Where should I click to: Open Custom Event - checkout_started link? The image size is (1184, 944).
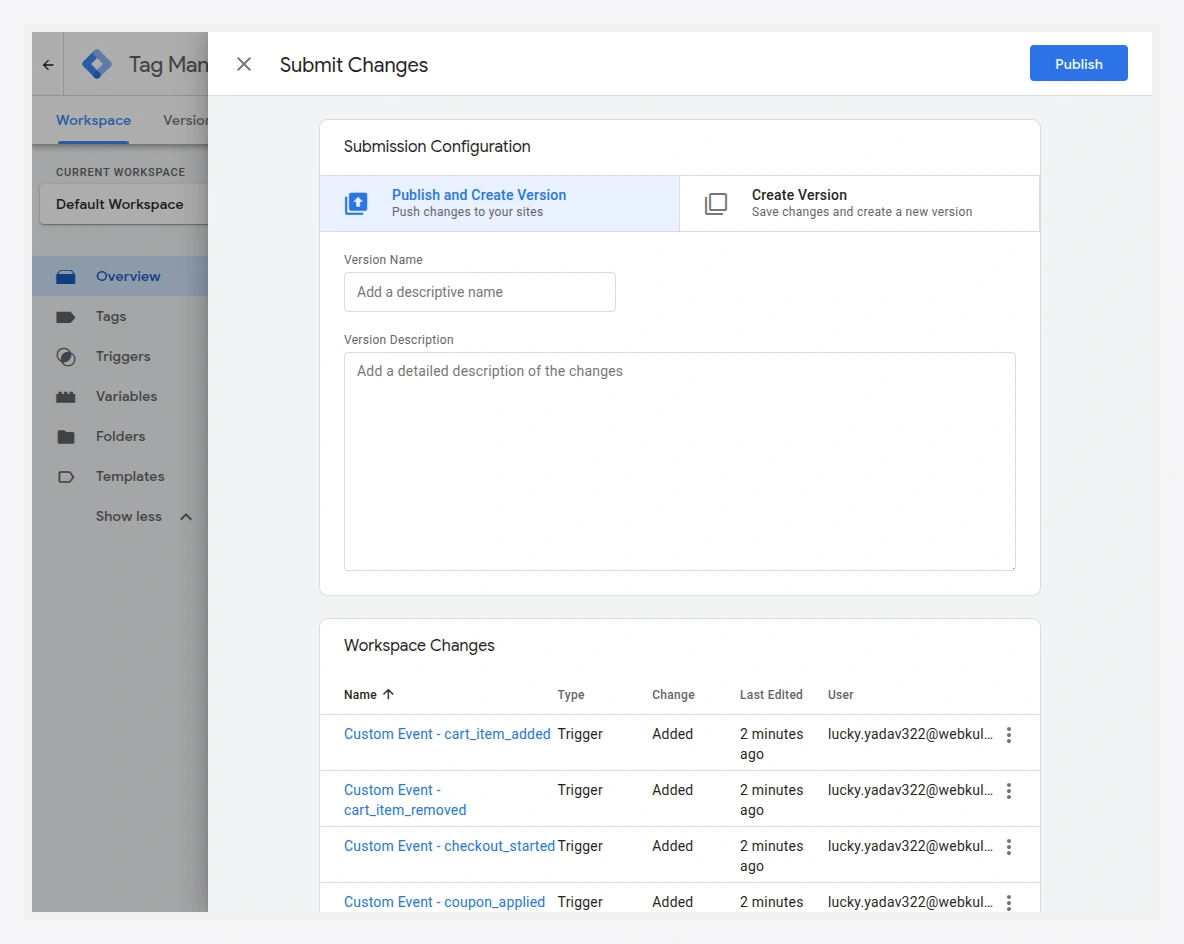tap(449, 846)
